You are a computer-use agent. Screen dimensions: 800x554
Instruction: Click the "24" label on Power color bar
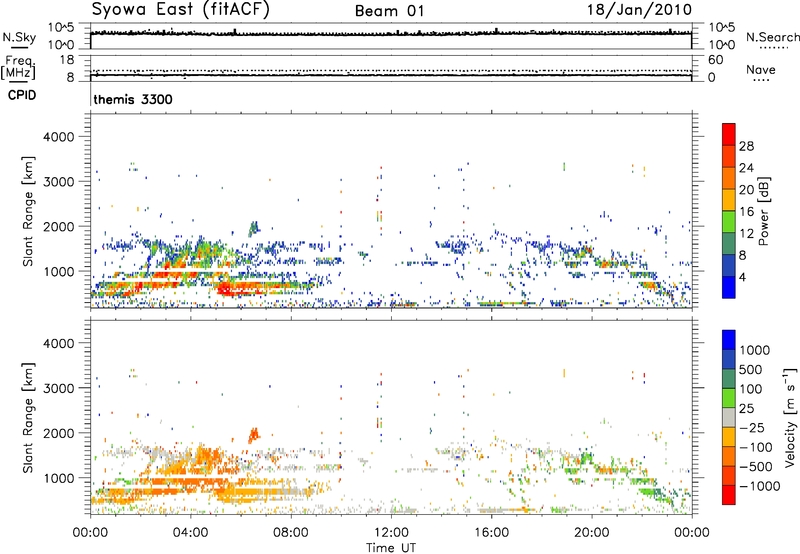pyautogui.click(x=746, y=168)
